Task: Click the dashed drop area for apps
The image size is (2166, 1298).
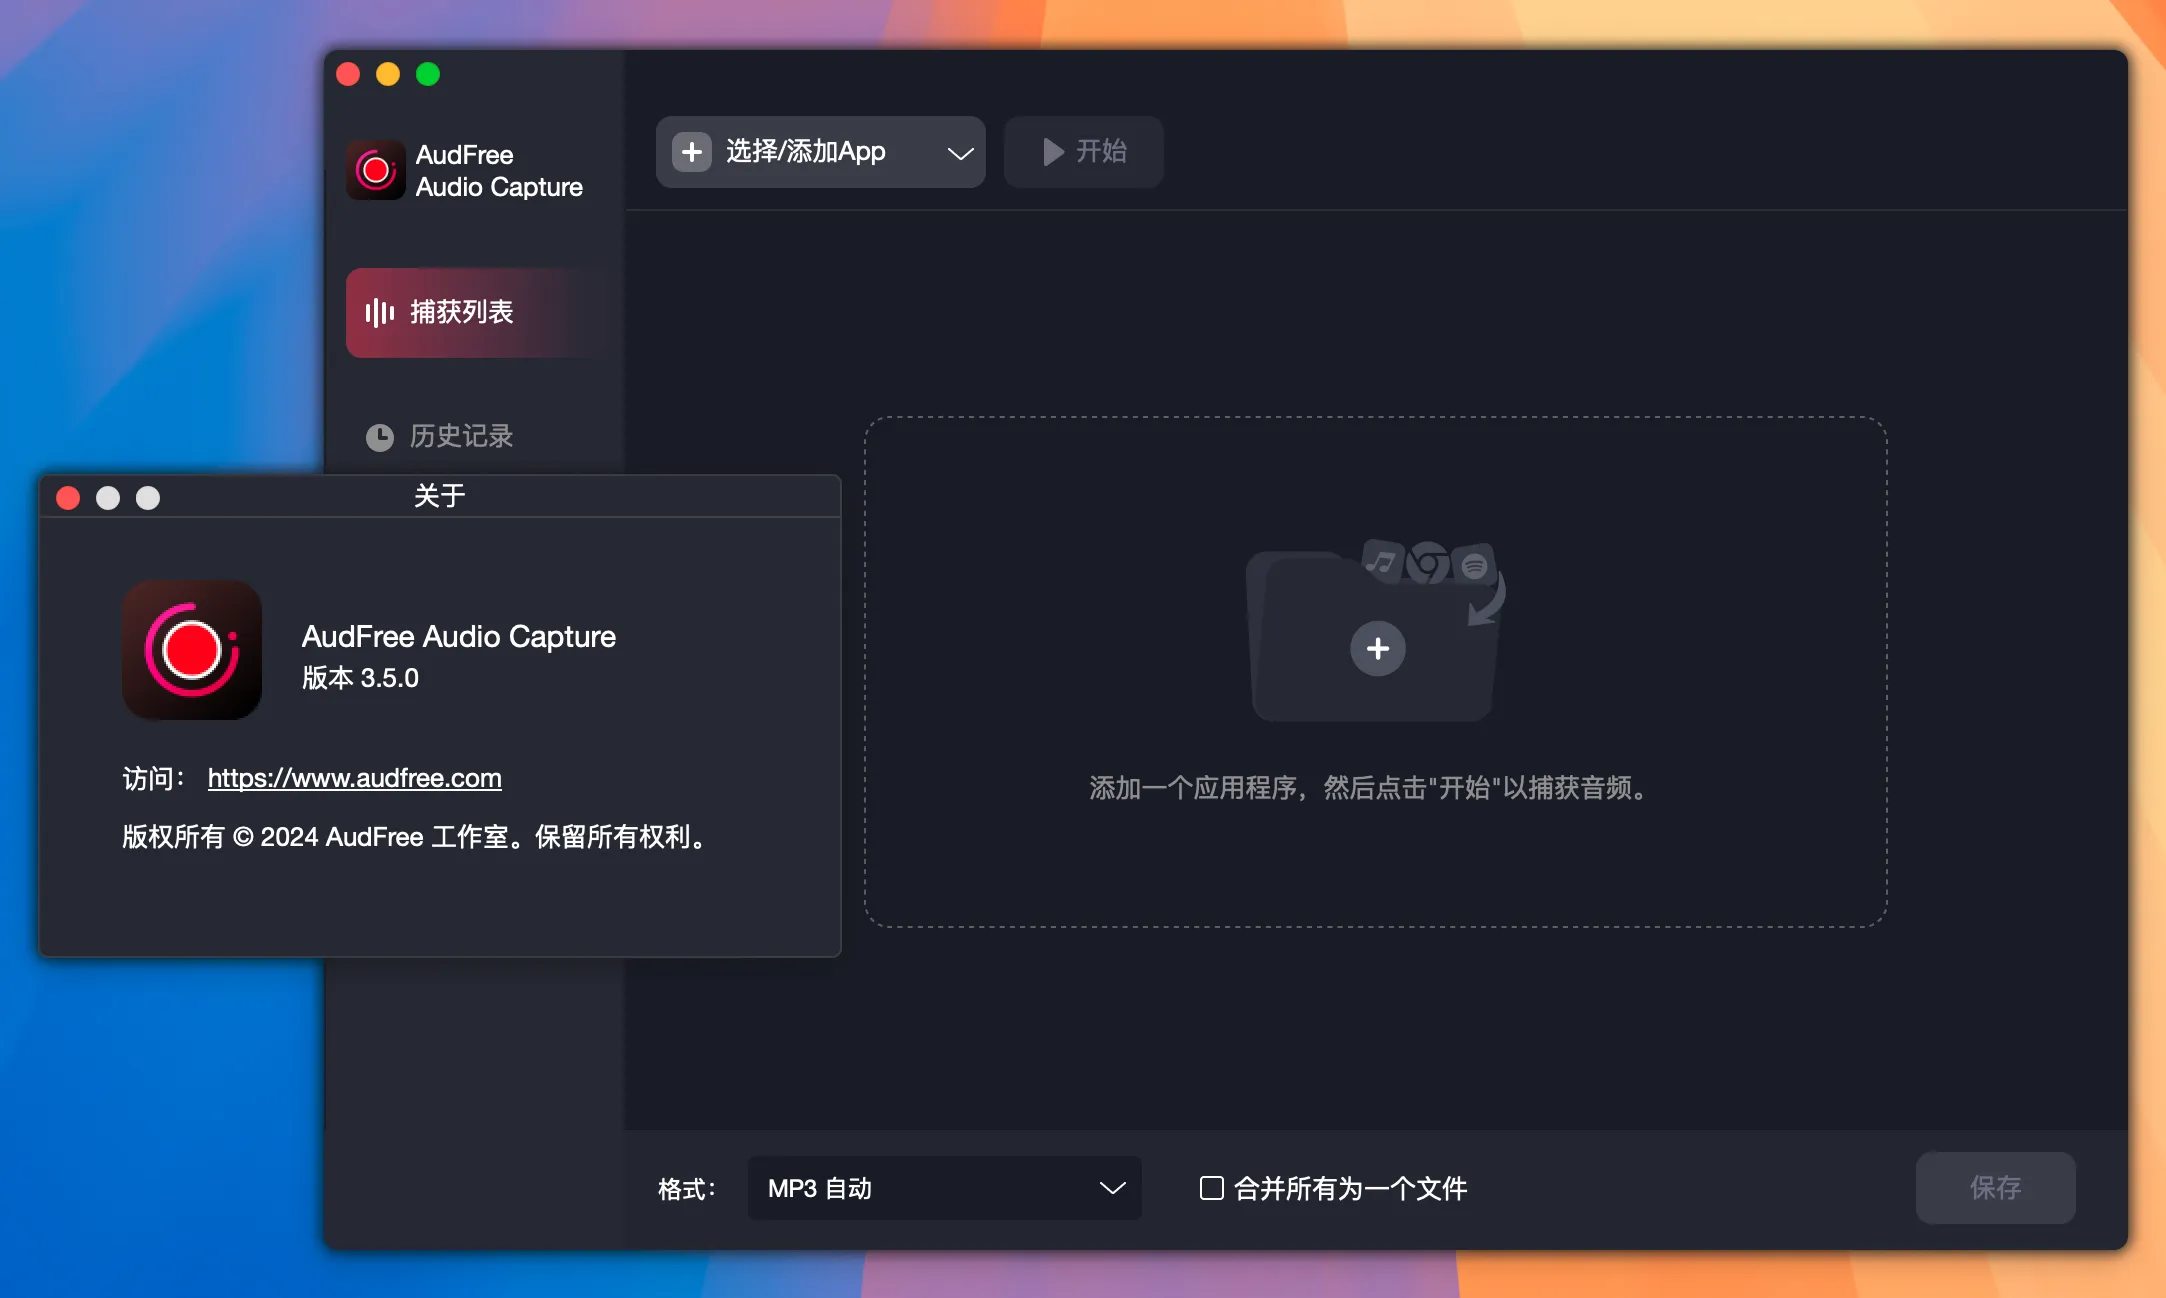Action: point(1376,672)
